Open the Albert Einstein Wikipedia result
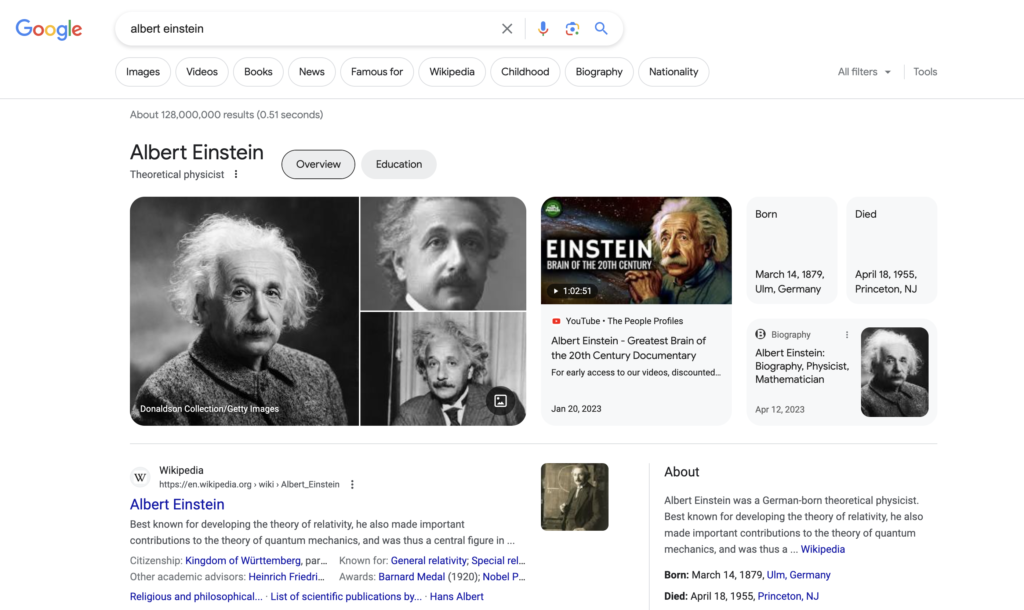This screenshot has height=610, width=1024. pos(177,505)
